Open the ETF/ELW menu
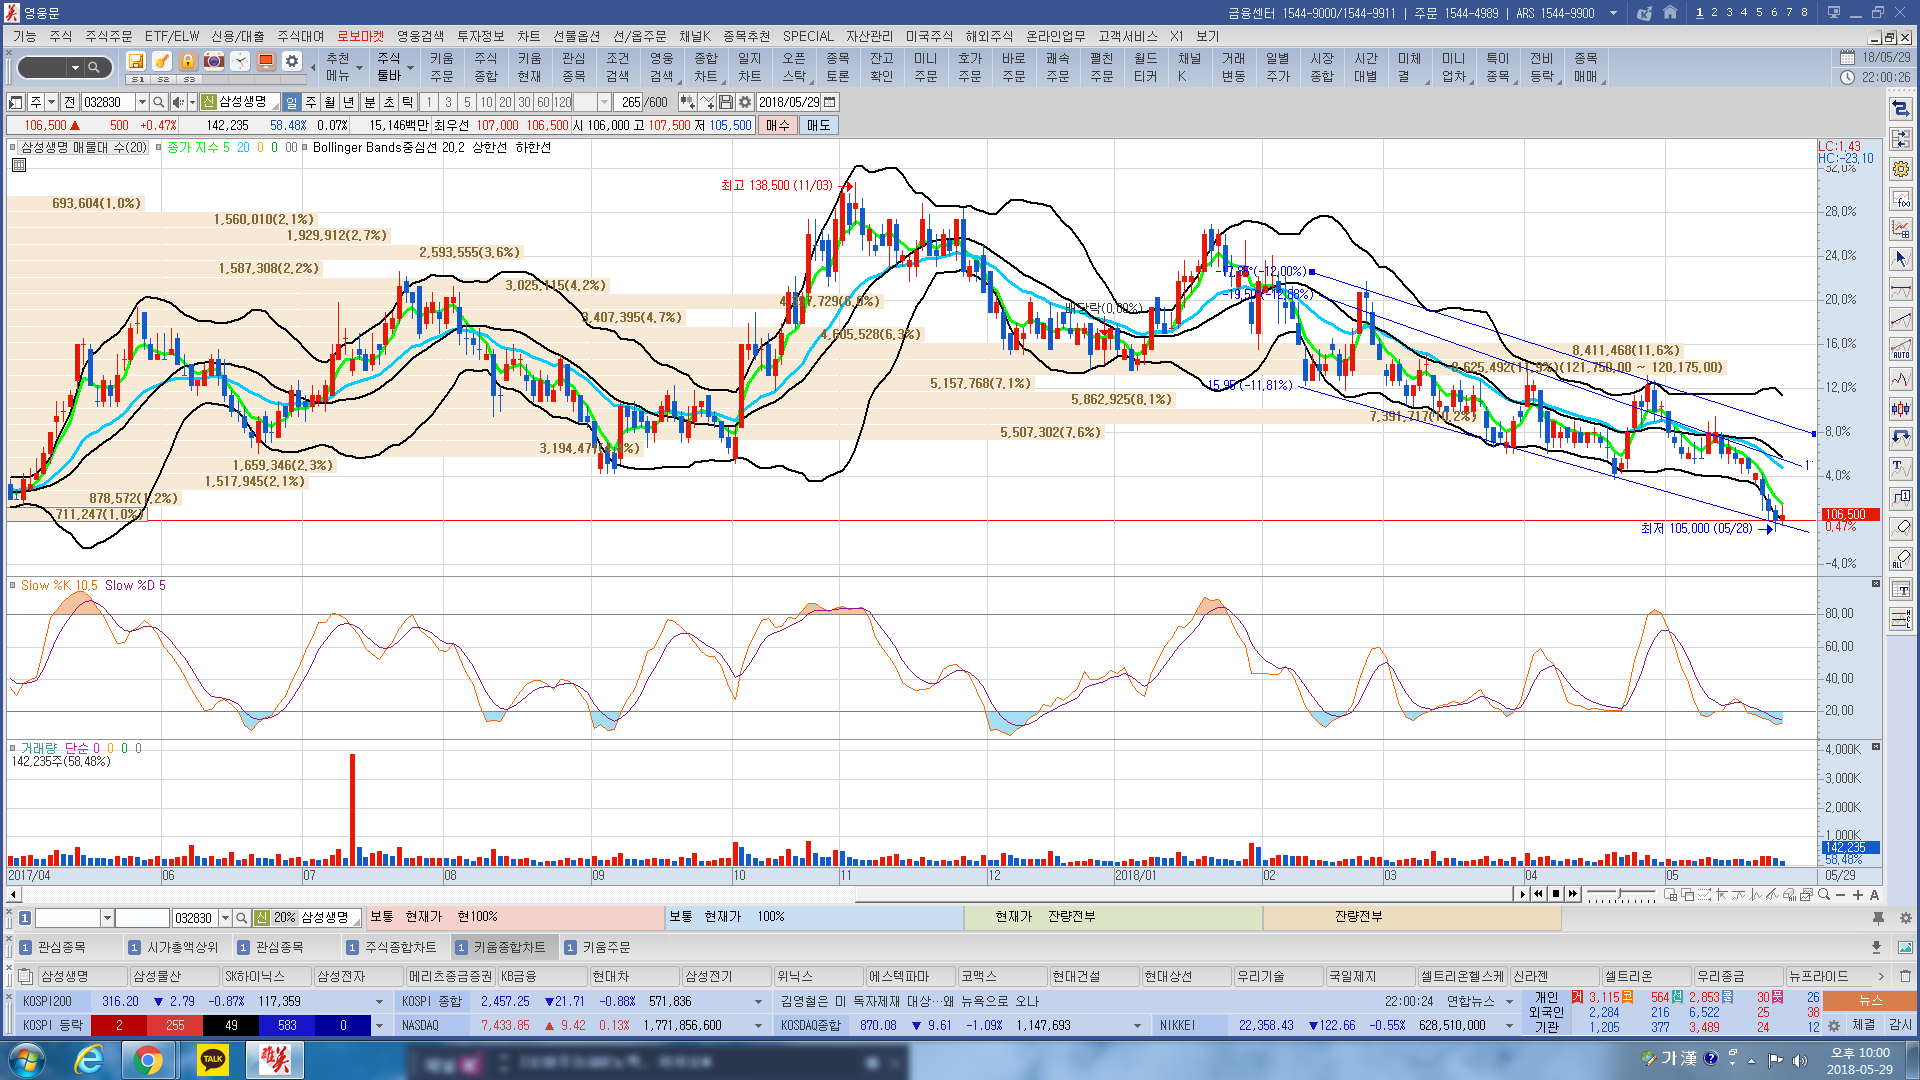The width and height of the screenshot is (1920, 1080). (x=172, y=36)
